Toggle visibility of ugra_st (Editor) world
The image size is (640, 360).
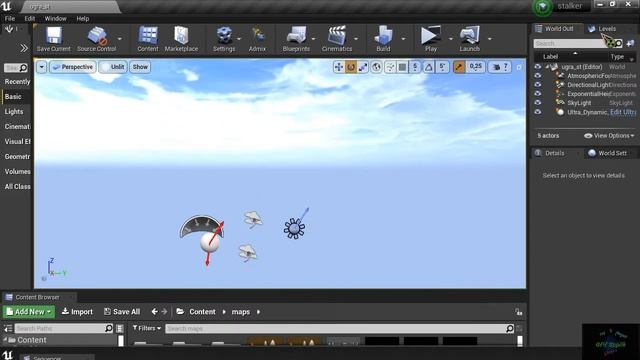pos(538,67)
